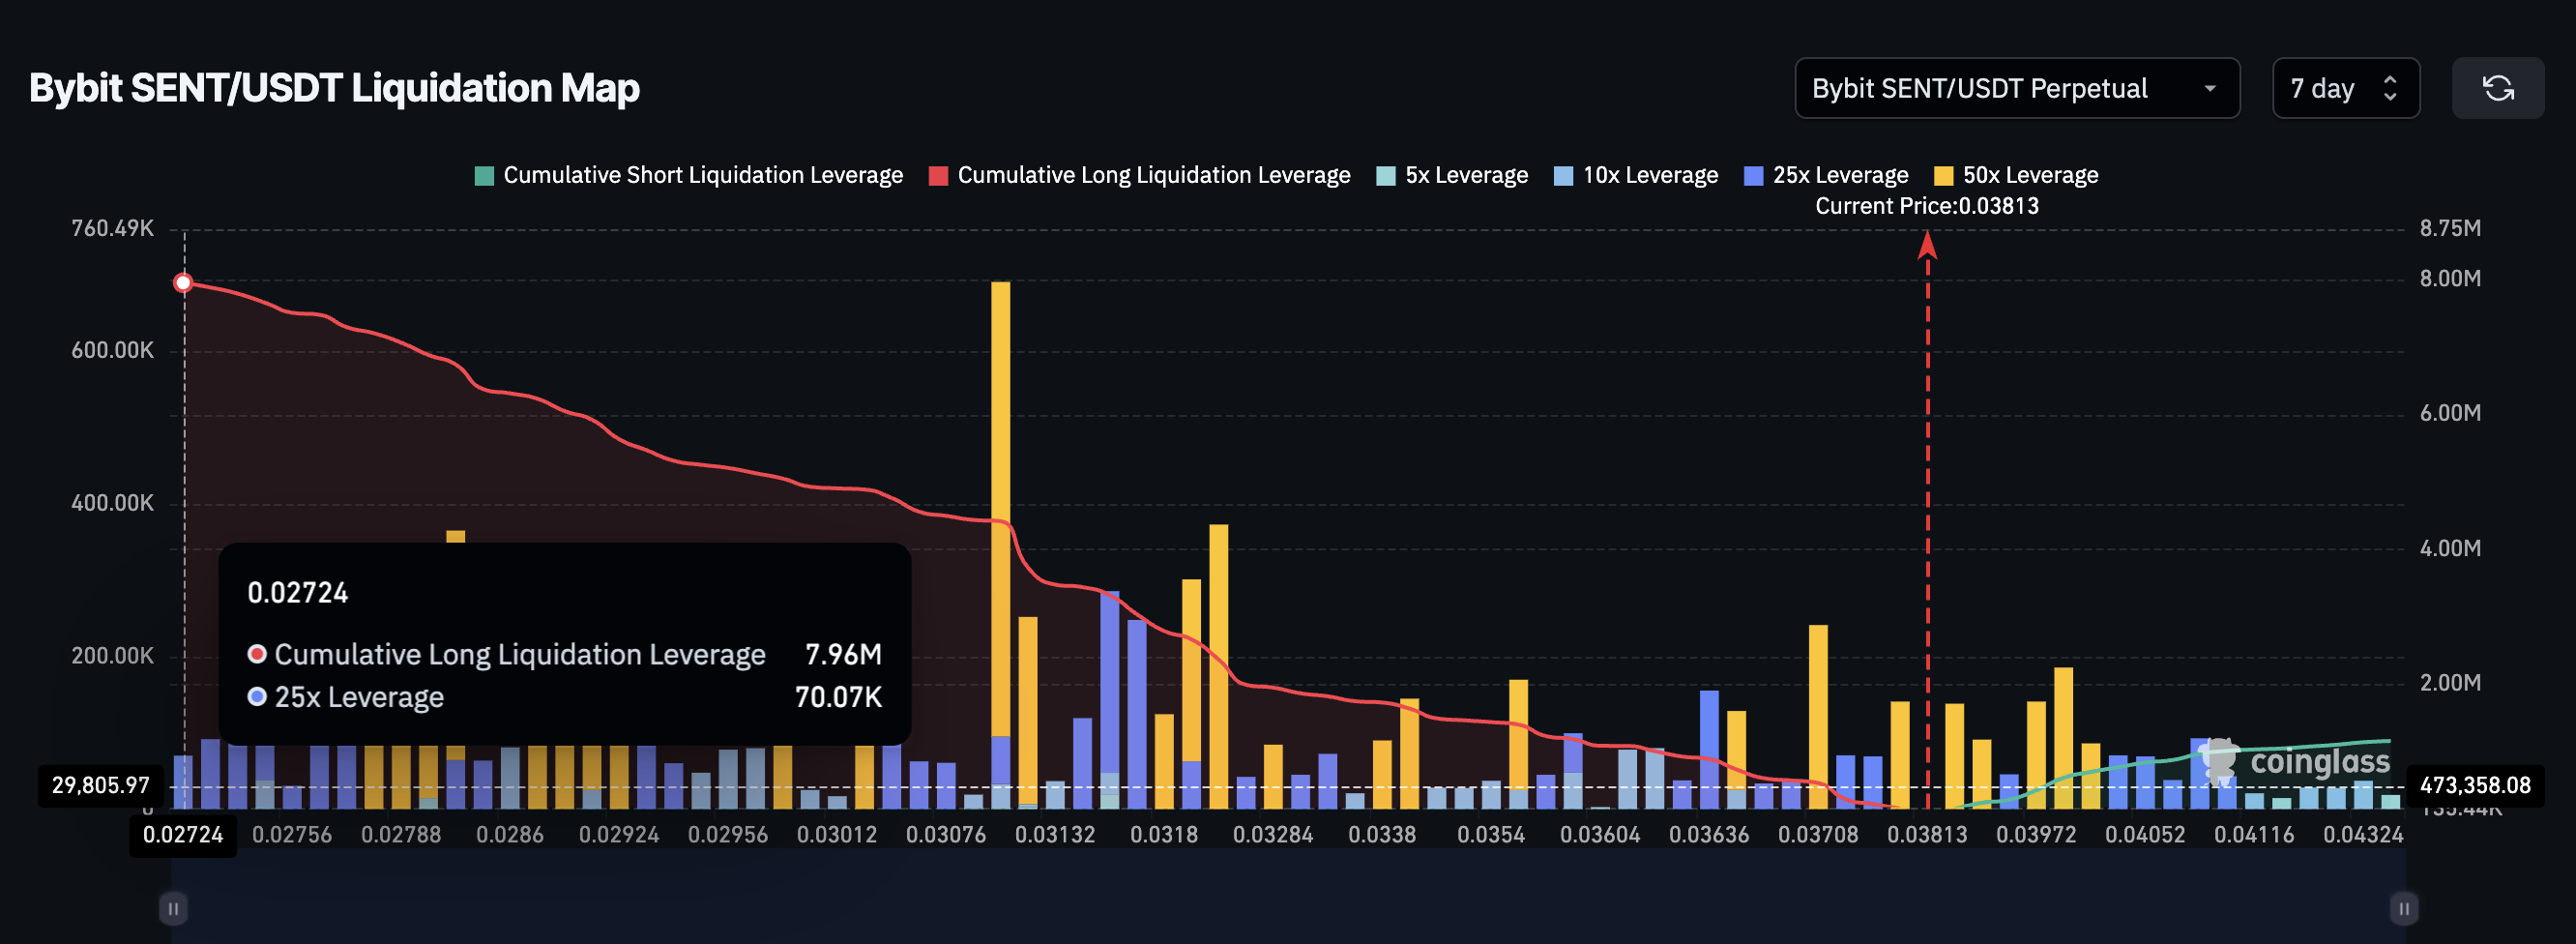Click the refresh chart icon
The image size is (2576, 944).
coord(2499,88)
